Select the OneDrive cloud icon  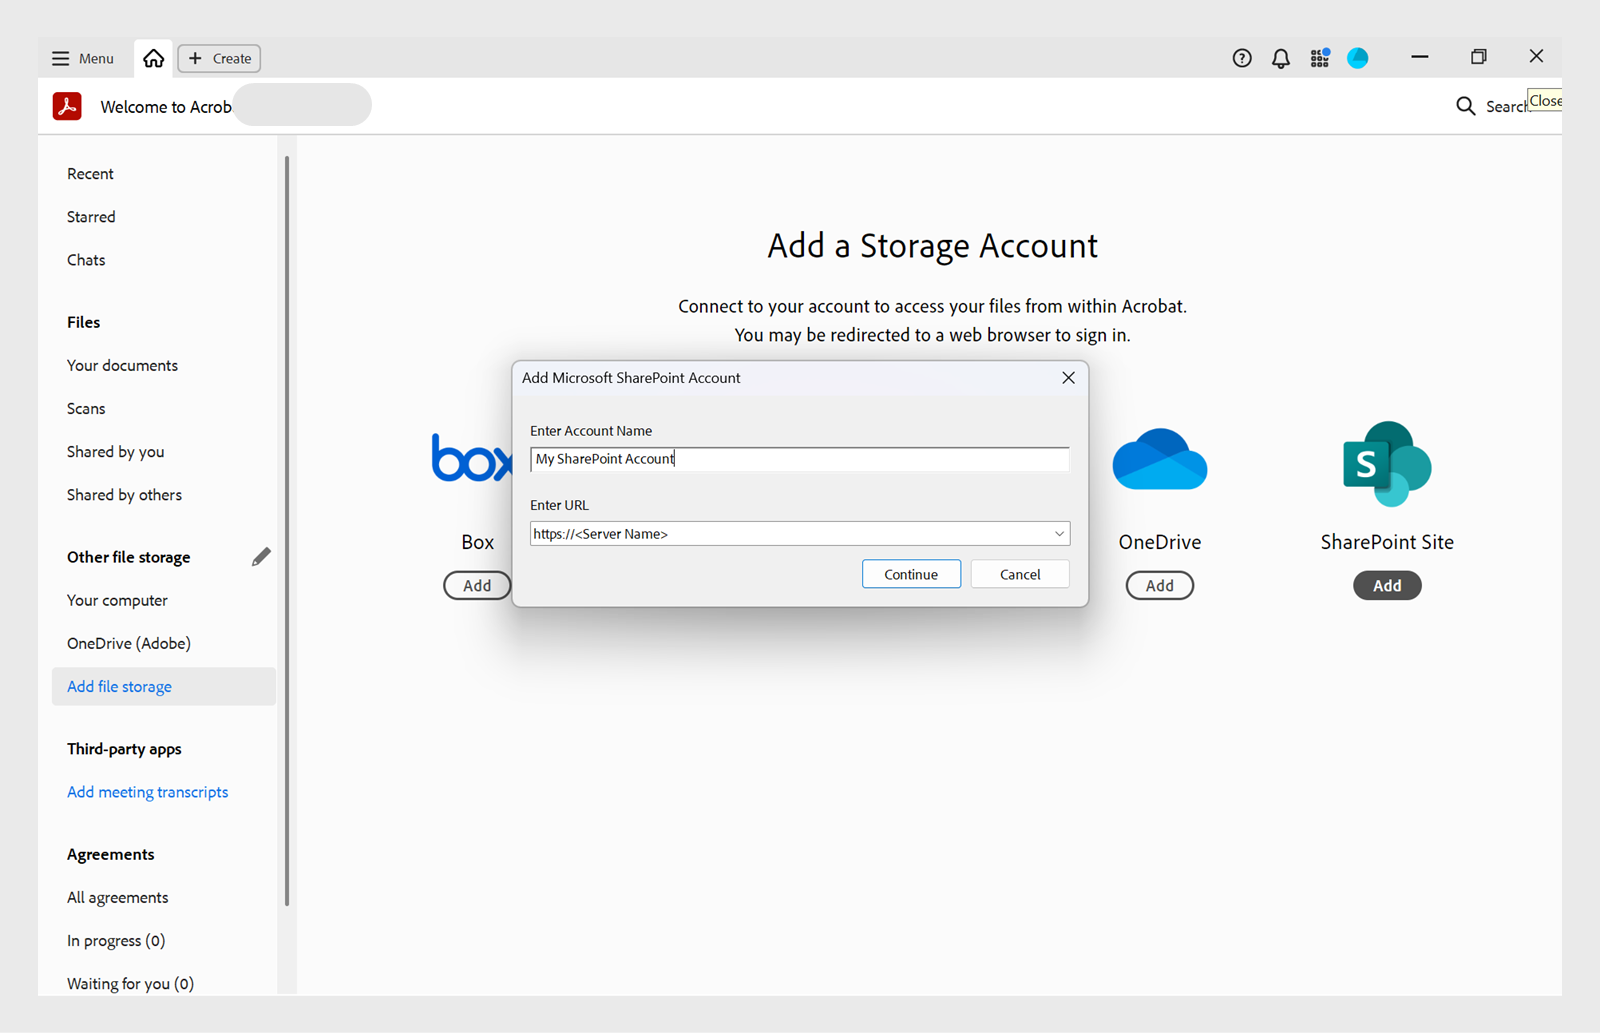(1158, 459)
